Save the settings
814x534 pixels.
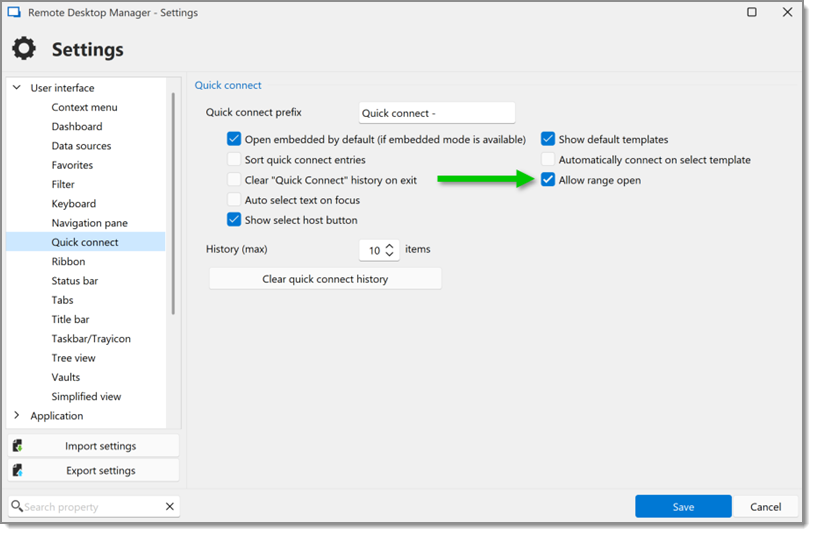[685, 508]
